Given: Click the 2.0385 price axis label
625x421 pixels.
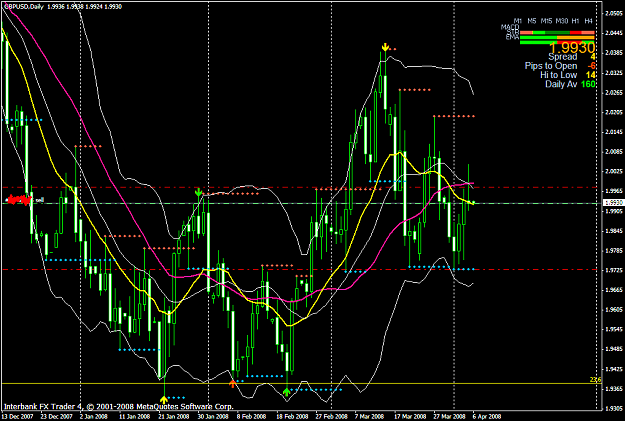Looking at the screenshot, I should [x=613, y=53].
